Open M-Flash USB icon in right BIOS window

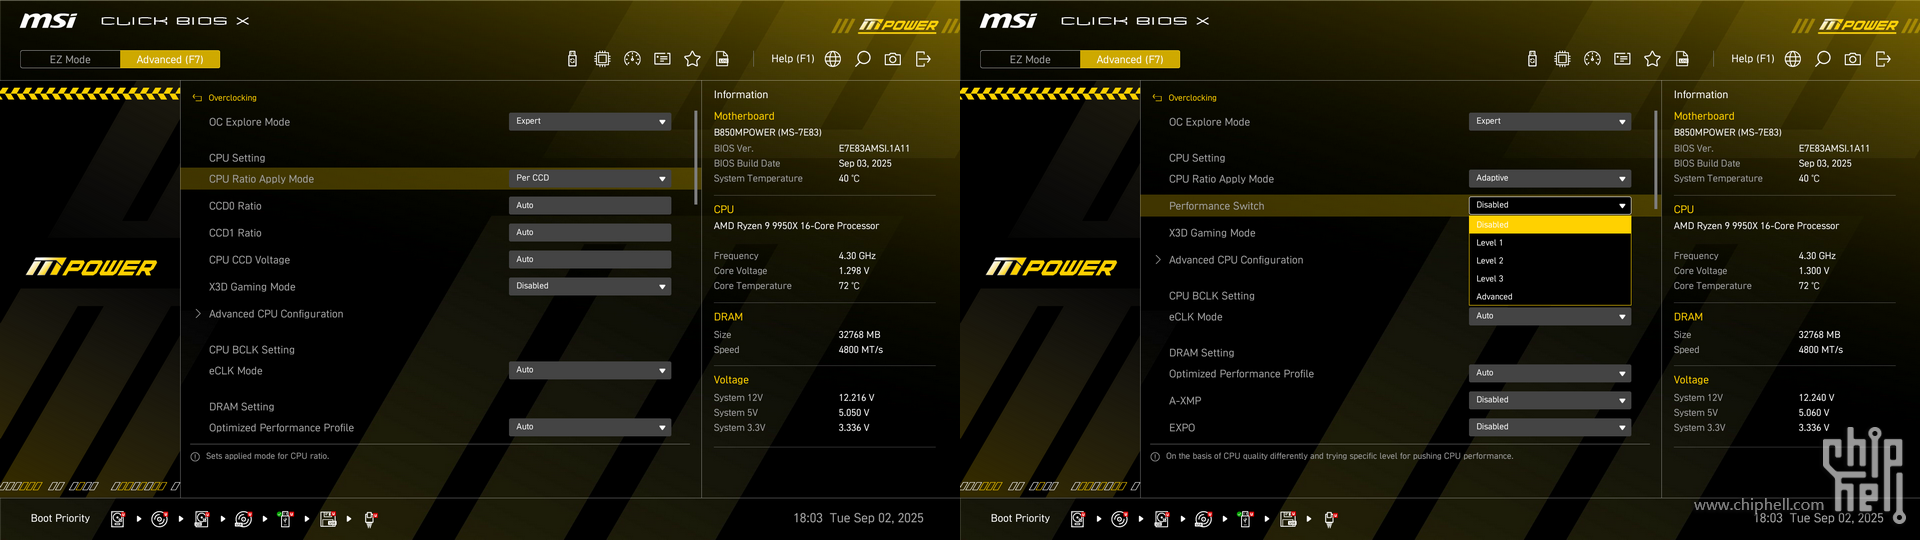[1532, 59]
